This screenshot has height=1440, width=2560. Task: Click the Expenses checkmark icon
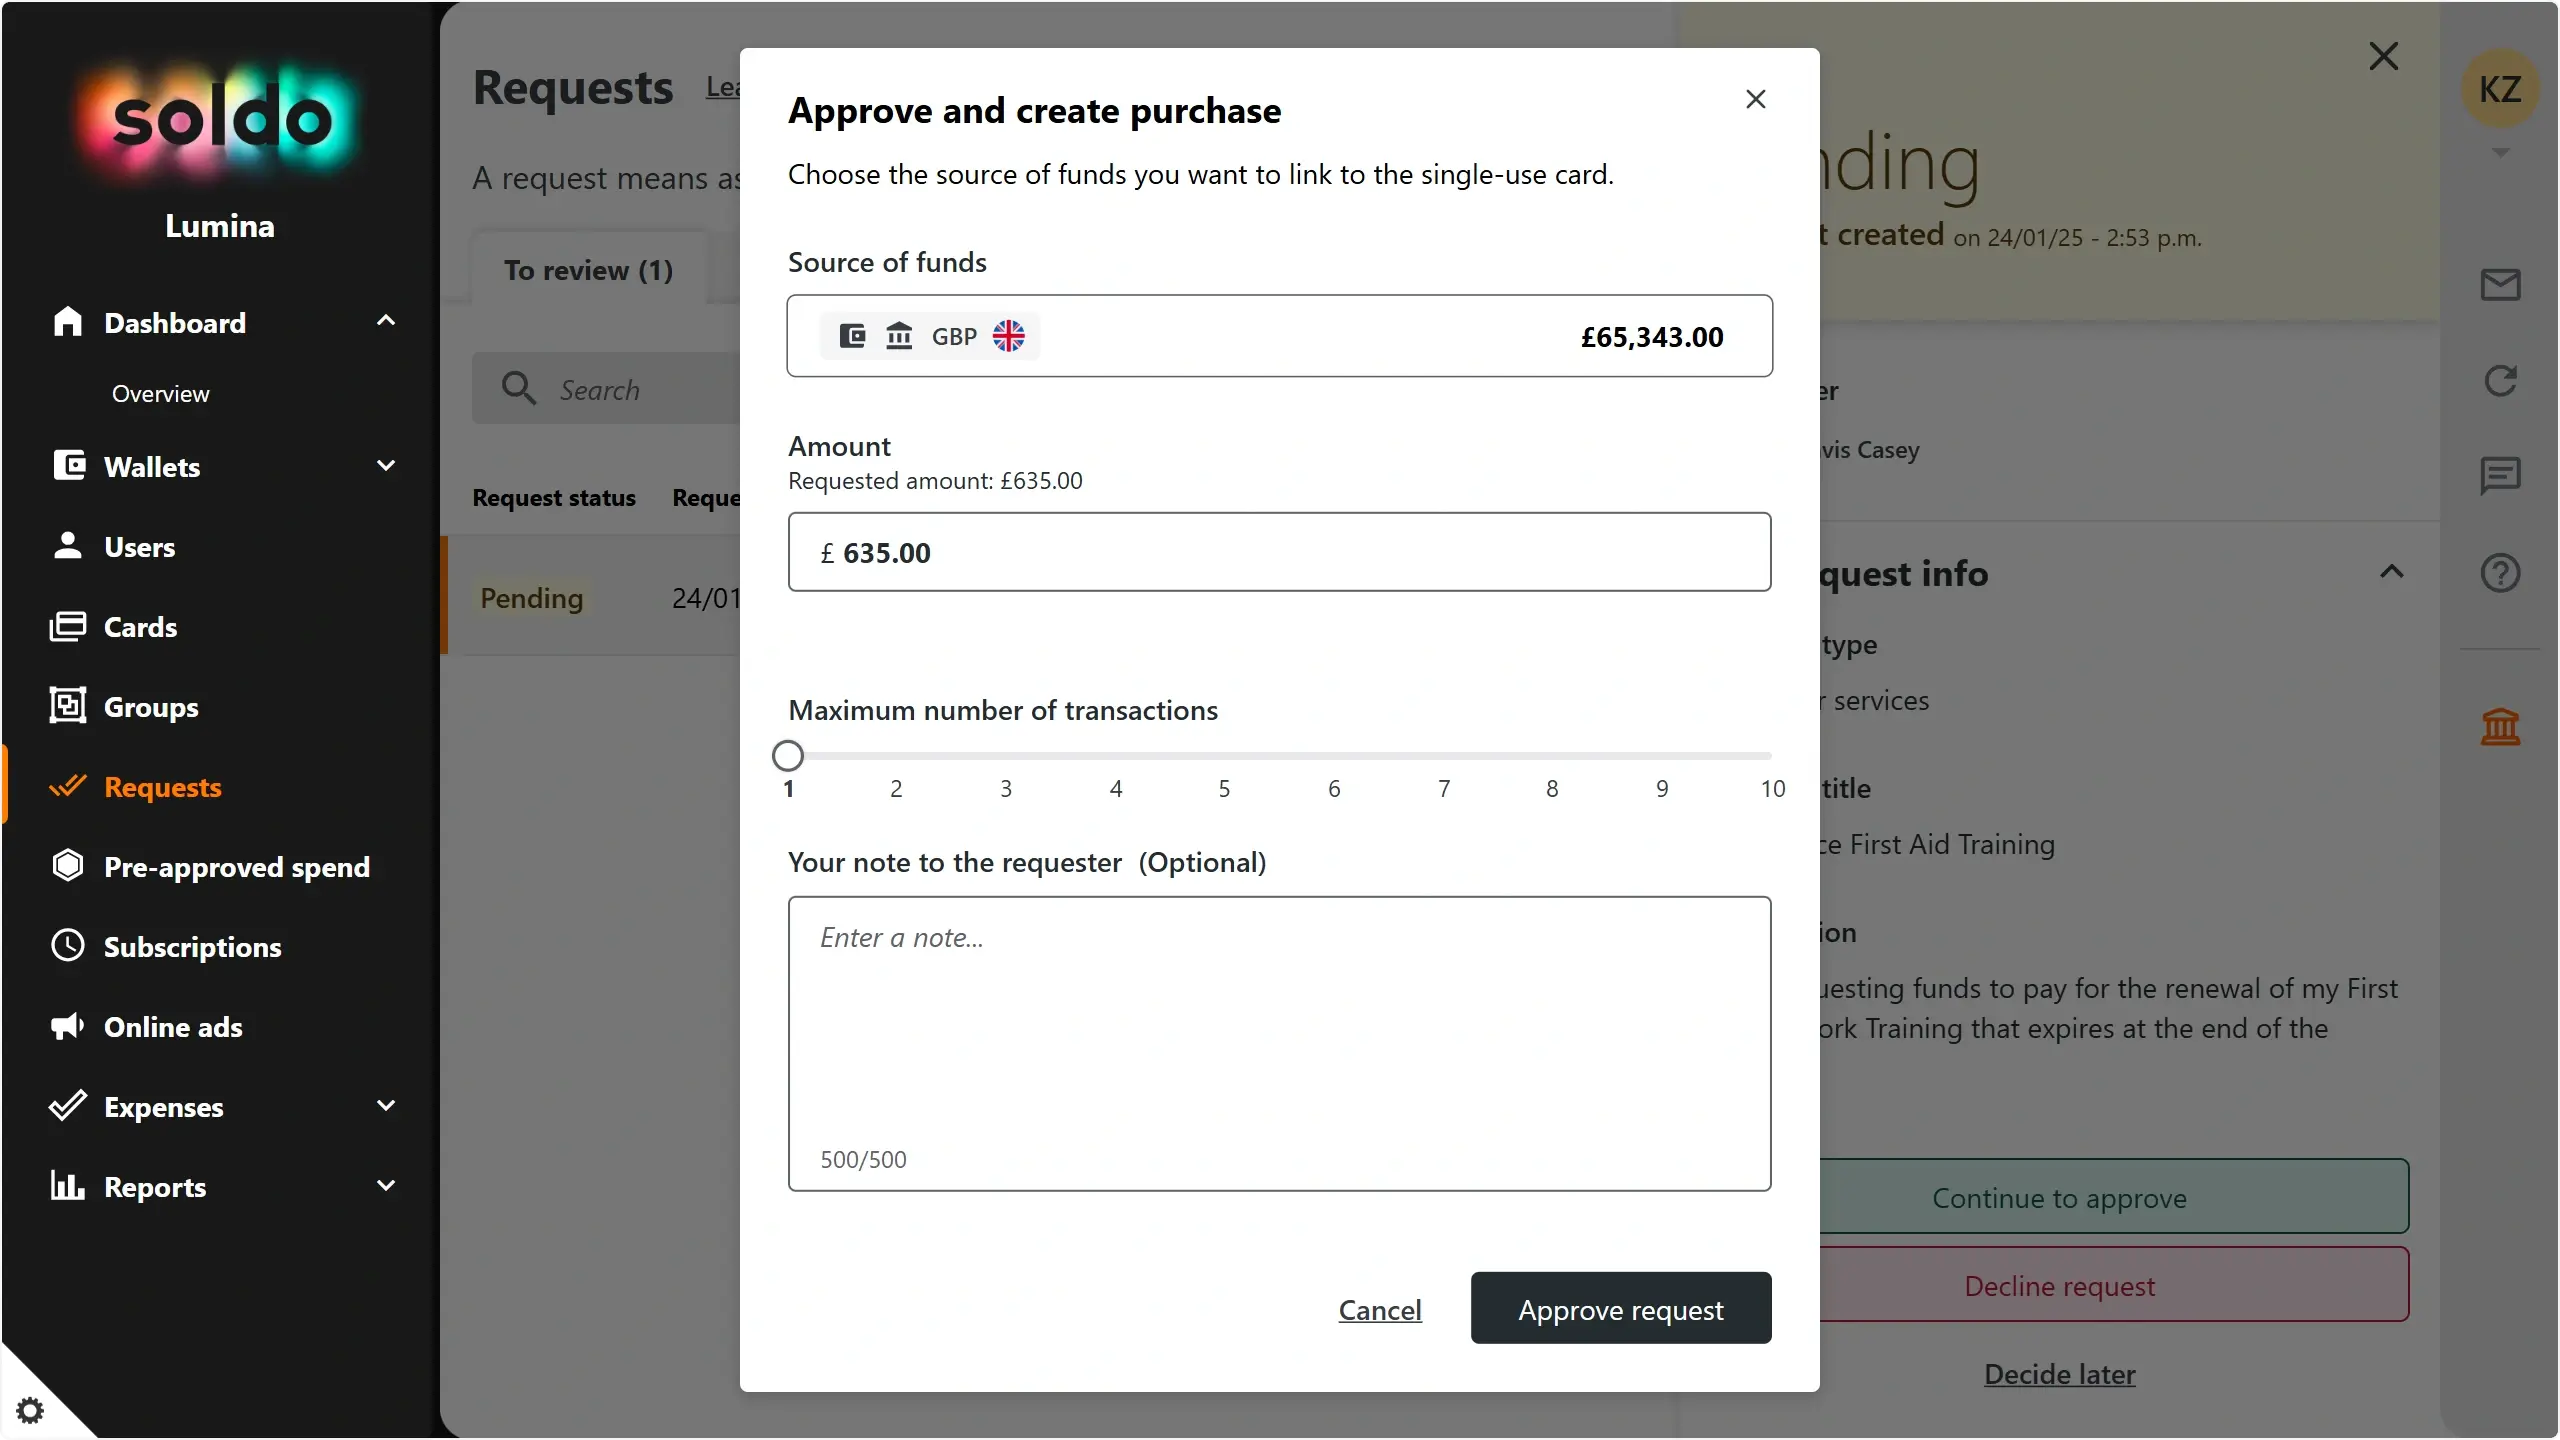(x=68, y=1106)
